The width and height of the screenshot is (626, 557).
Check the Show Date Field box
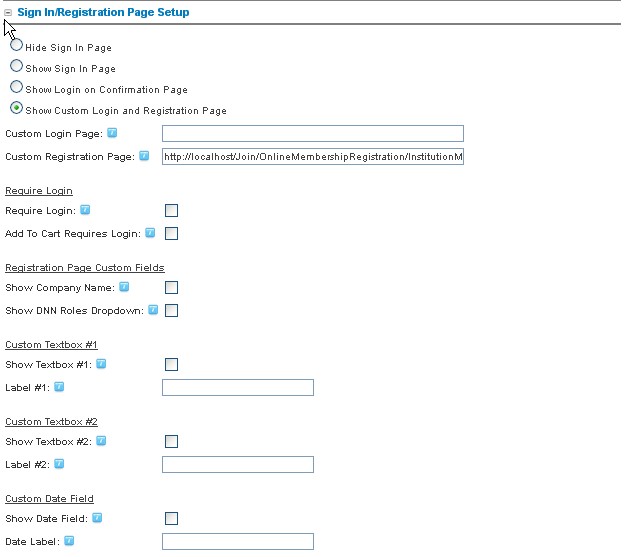171,519
